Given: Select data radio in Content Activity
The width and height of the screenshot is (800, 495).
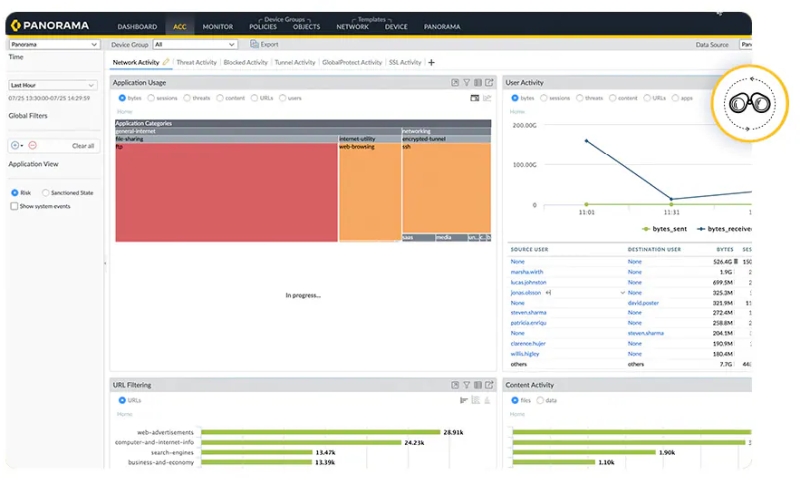Looking at the screenshot, I should [540, 401].
